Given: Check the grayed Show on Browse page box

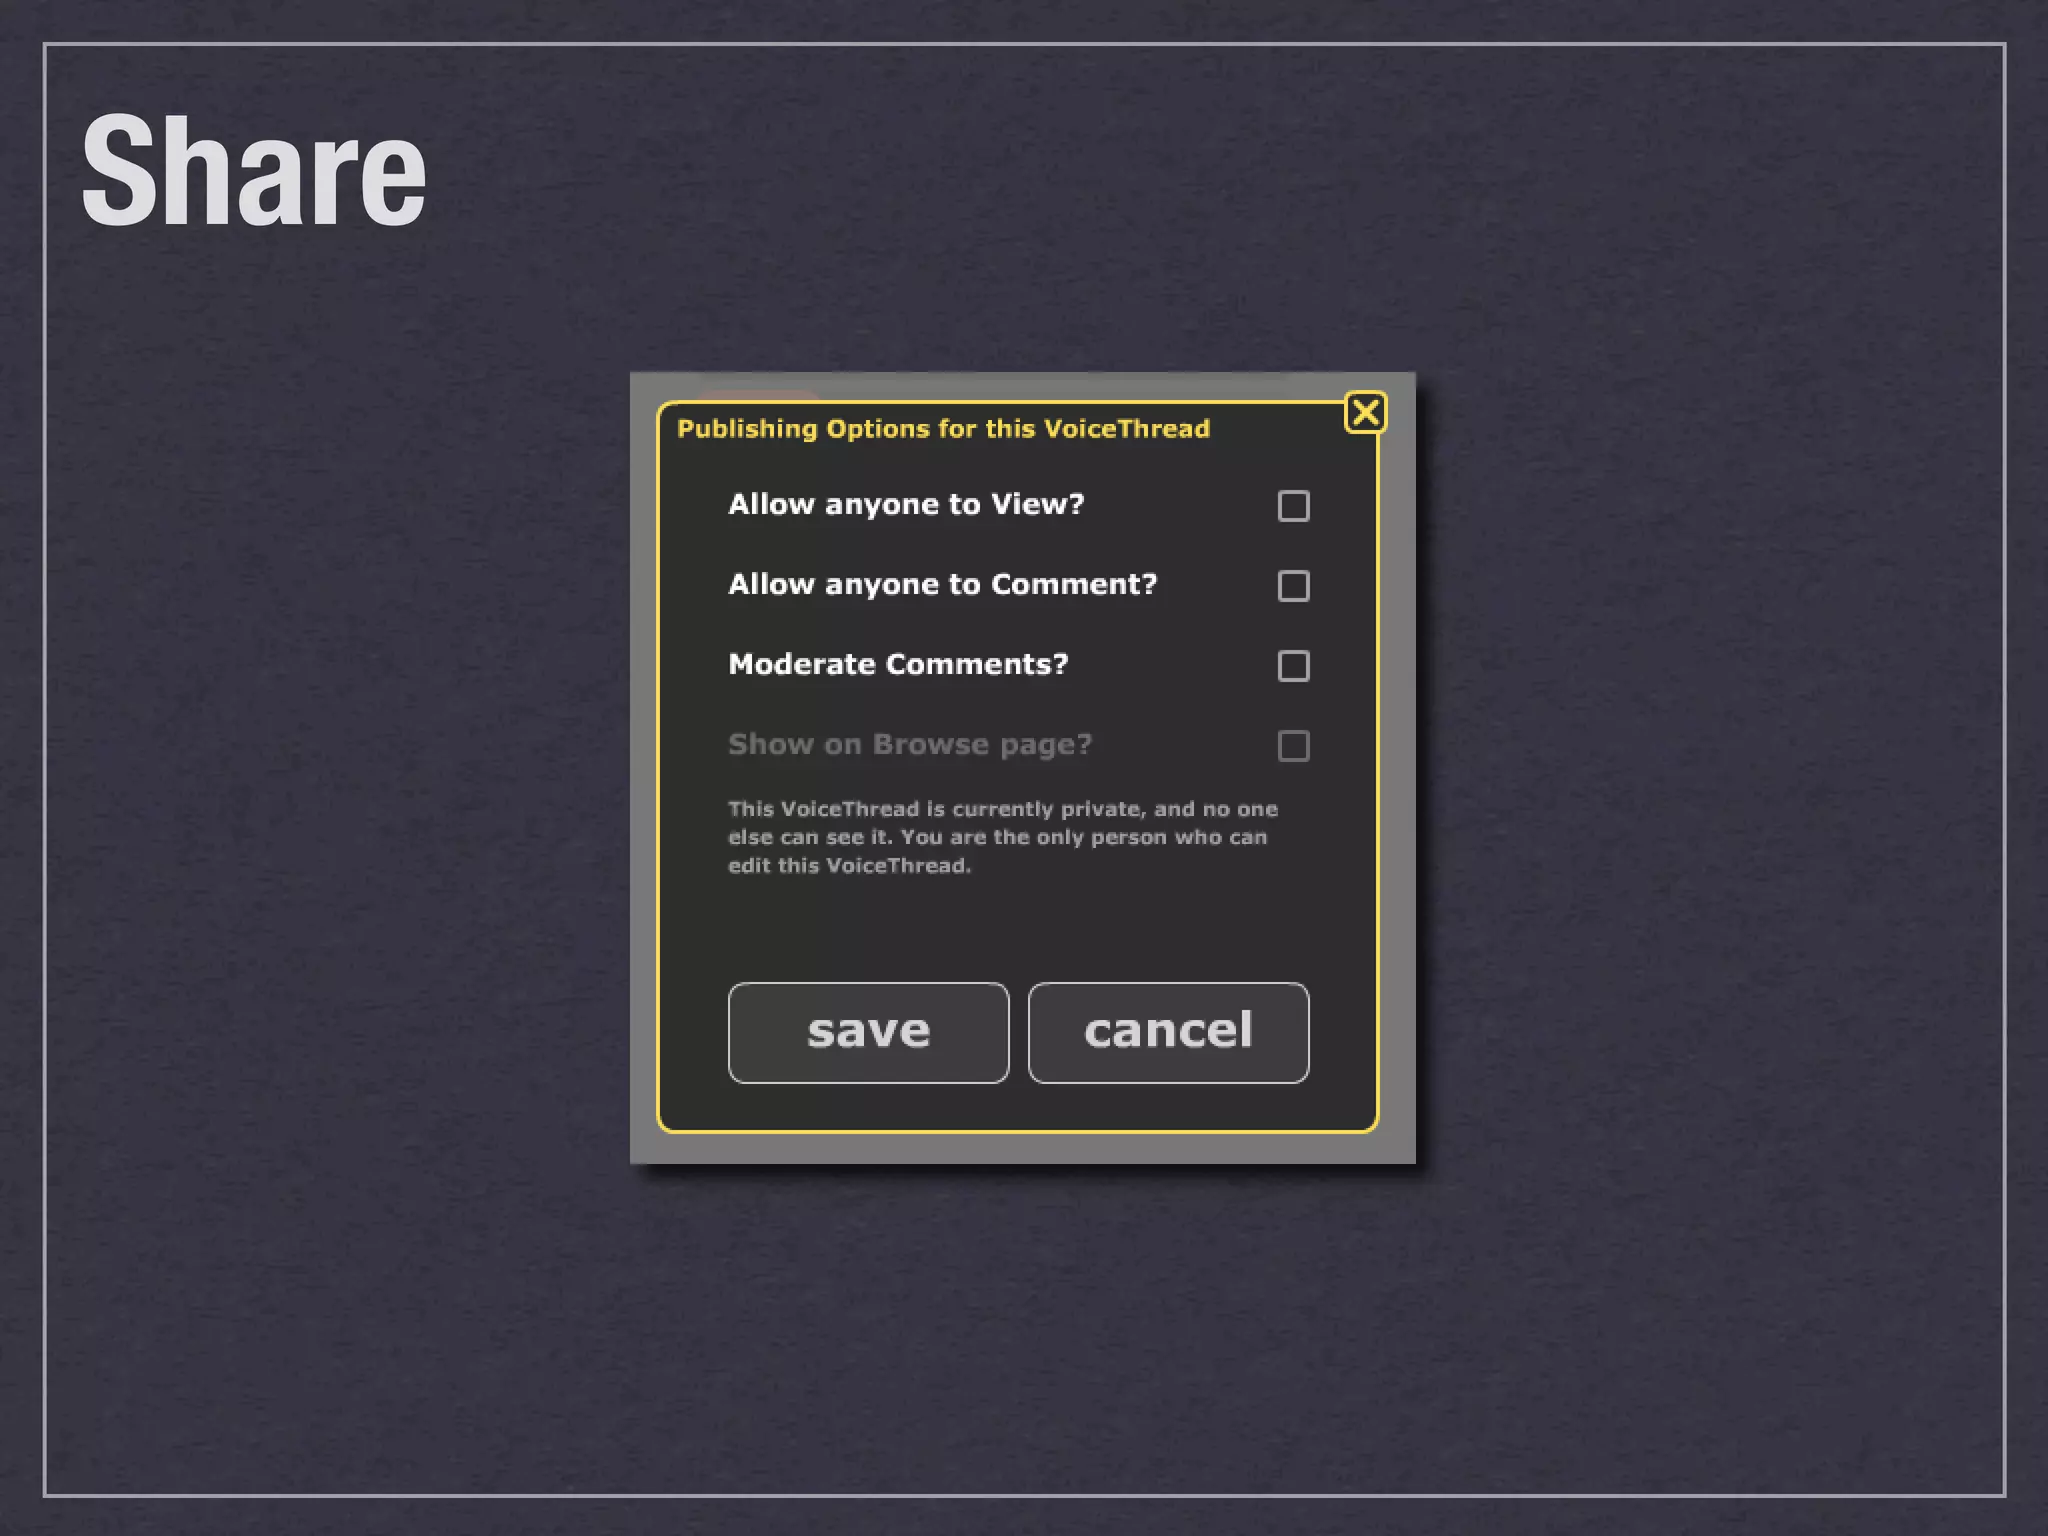Looking at the screenshot, I should [1293, 746].
